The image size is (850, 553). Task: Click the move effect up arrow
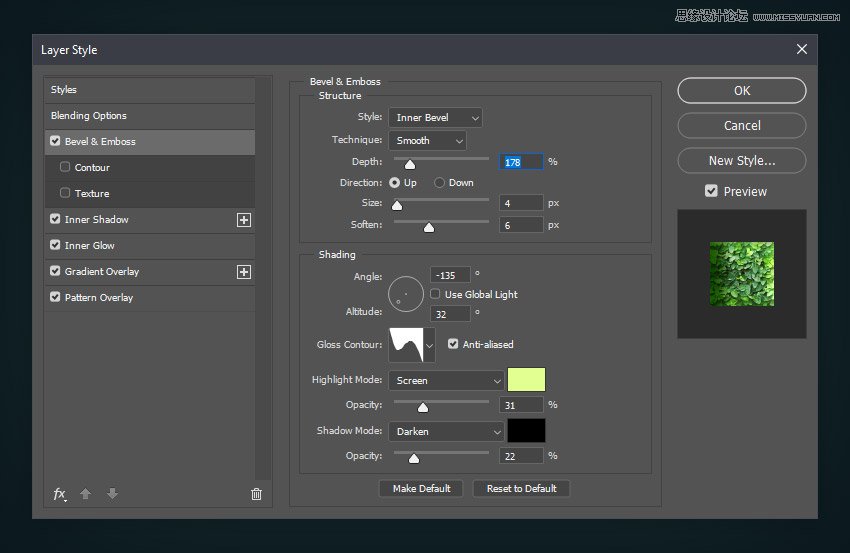point(86,494)
